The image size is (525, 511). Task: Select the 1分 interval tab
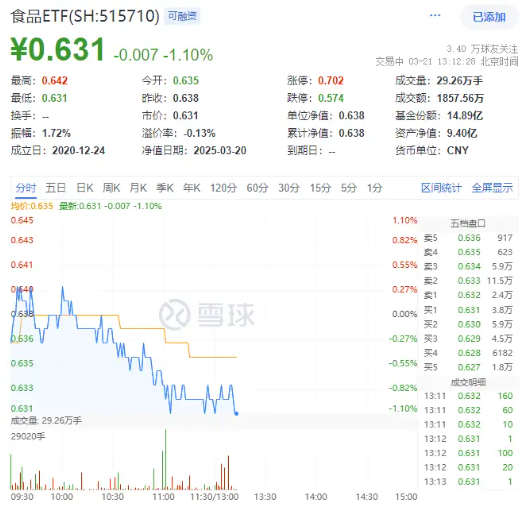click(375, 188)
